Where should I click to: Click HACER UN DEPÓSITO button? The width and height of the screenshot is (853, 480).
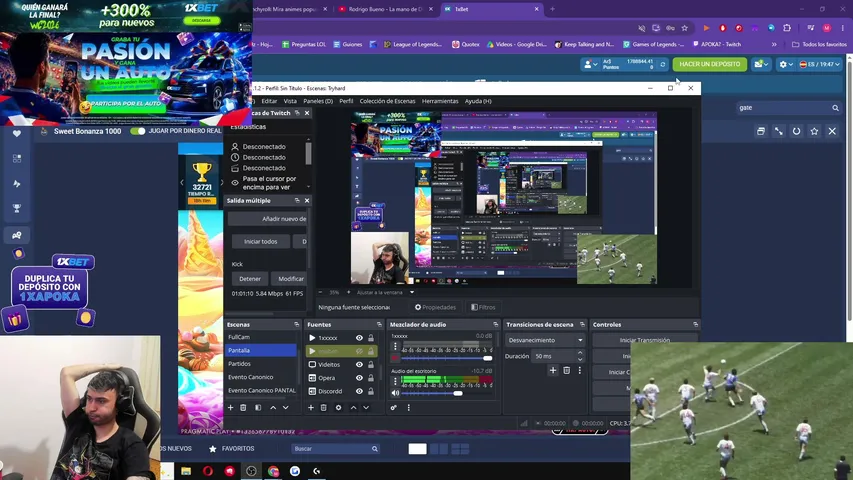tap(709, 64)
